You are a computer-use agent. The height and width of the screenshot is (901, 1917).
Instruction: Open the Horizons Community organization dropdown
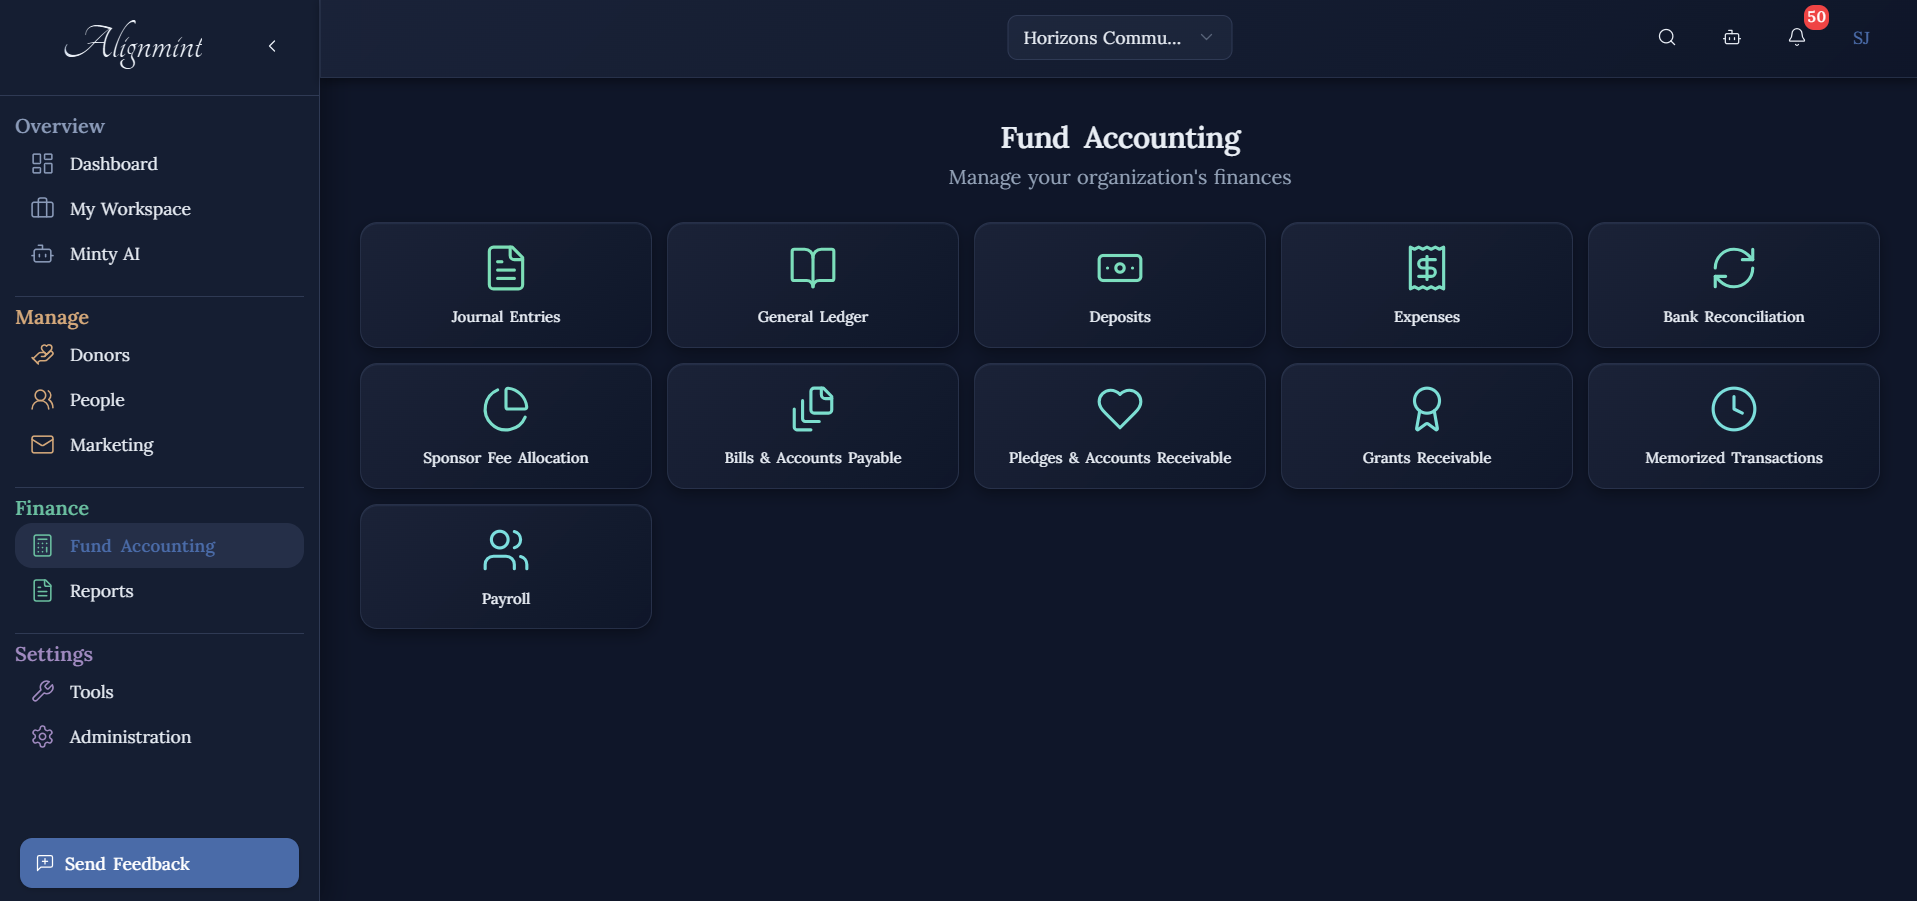coord(1118,37)
